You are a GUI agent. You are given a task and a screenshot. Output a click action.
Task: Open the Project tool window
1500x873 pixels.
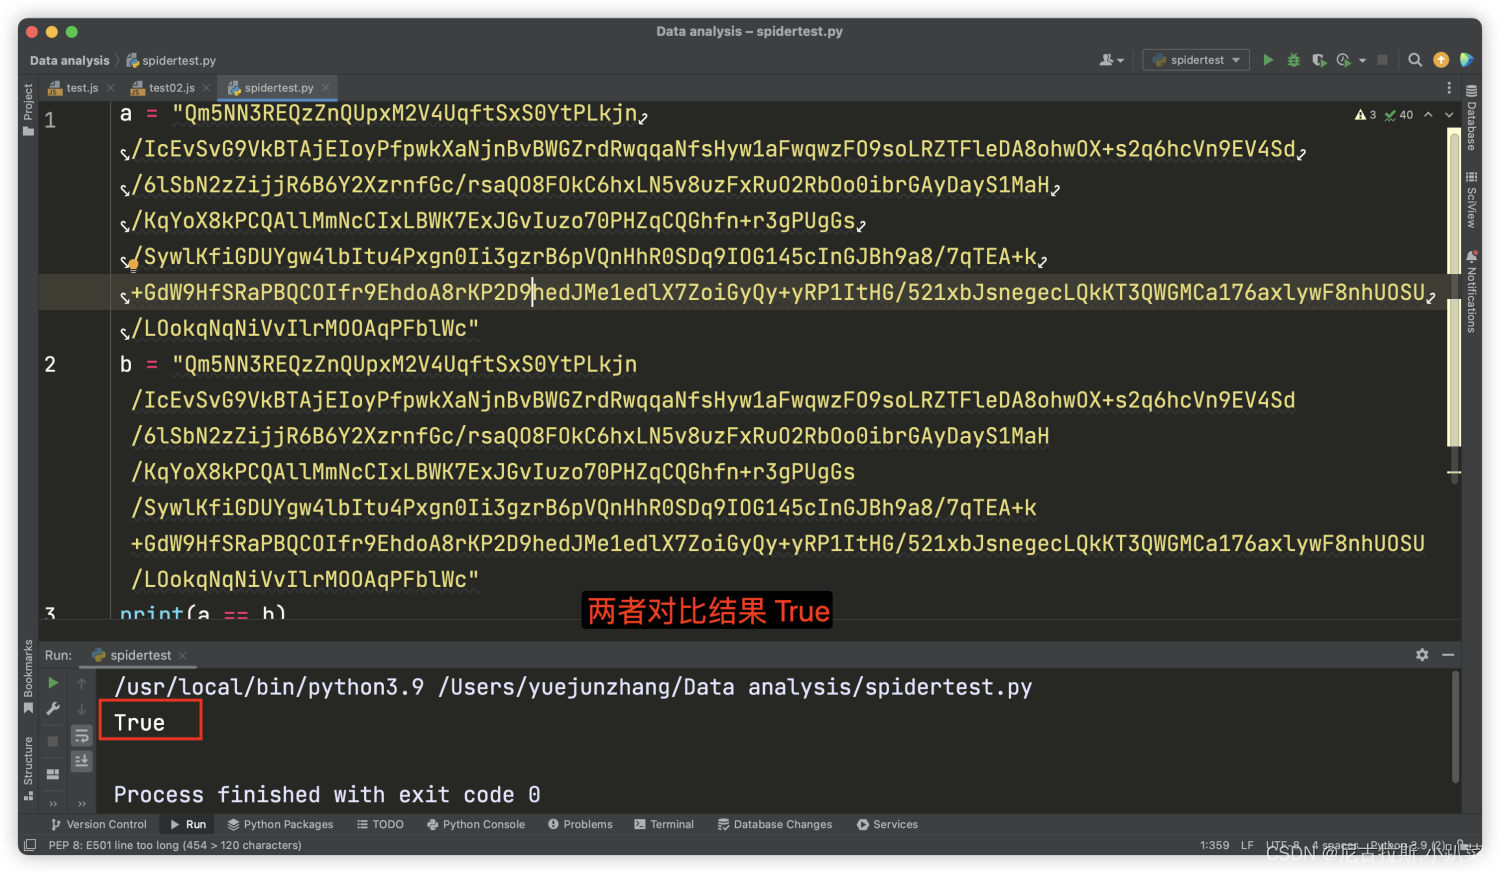coord(28,109)
